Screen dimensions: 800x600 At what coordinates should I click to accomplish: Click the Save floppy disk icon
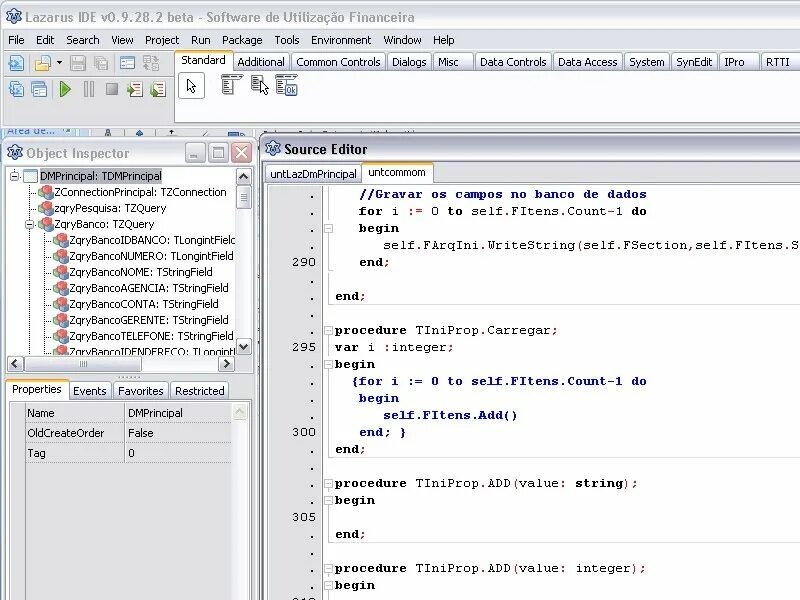click(x=78, y=63)
